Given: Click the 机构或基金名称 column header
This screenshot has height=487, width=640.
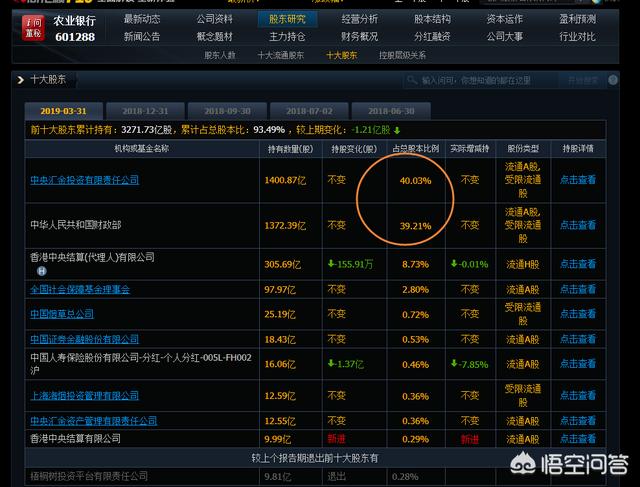Looking at the screenshot, I should pos(142,149).
